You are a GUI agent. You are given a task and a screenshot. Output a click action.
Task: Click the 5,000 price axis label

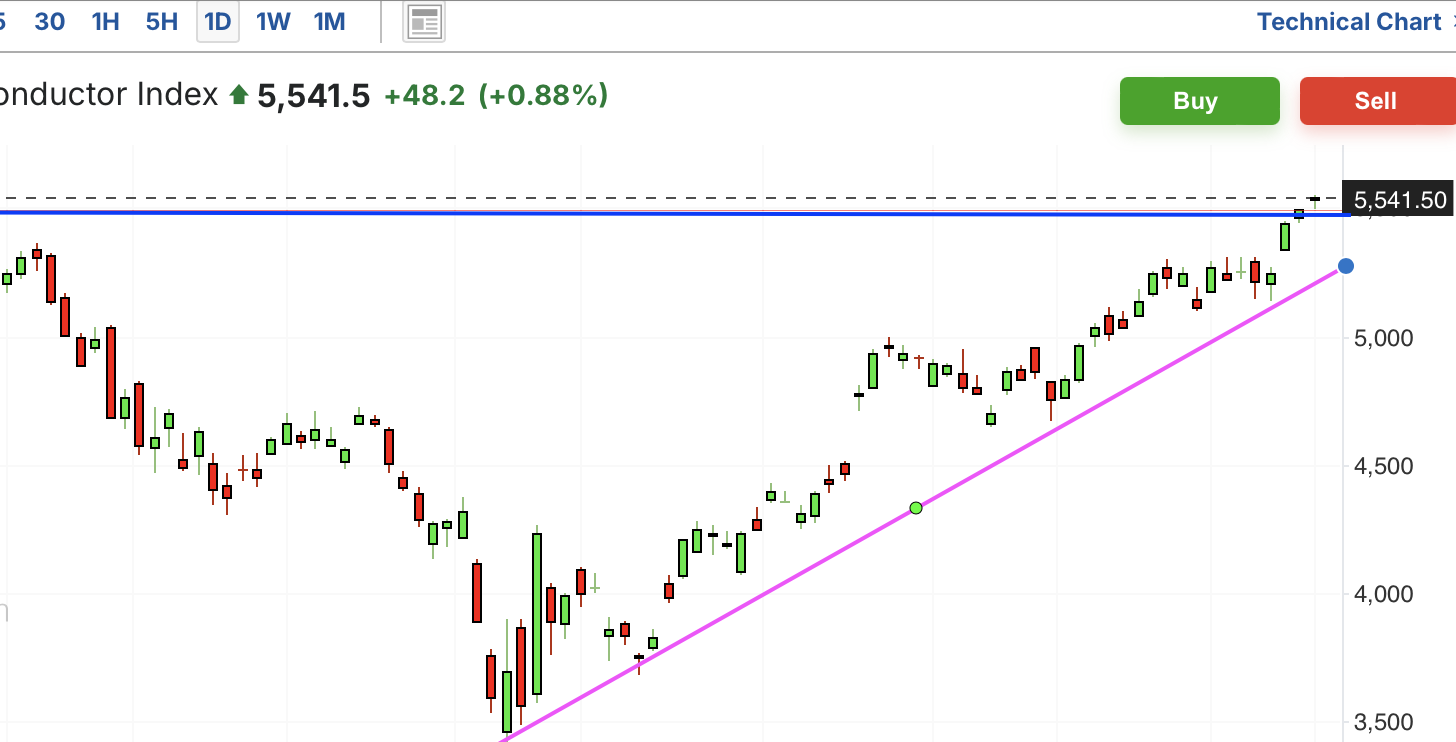coord(1385,338)
